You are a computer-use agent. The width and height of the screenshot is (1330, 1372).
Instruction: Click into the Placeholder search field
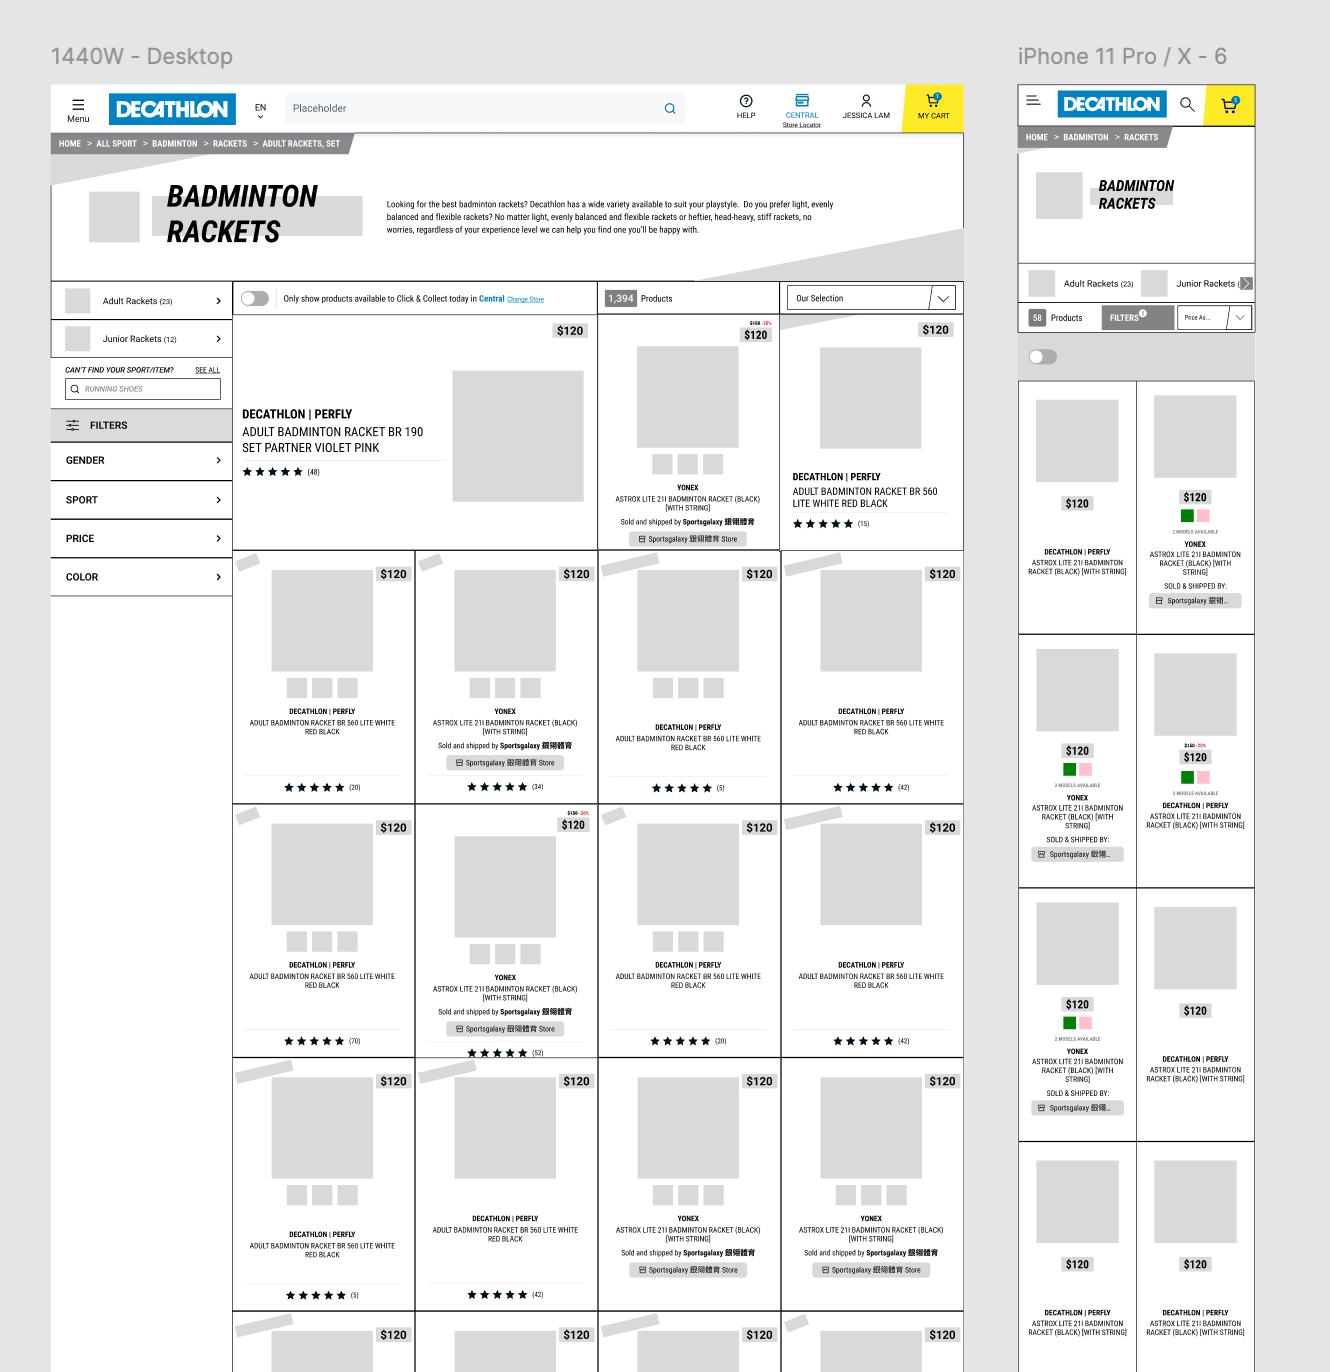[x=483, y=108]
